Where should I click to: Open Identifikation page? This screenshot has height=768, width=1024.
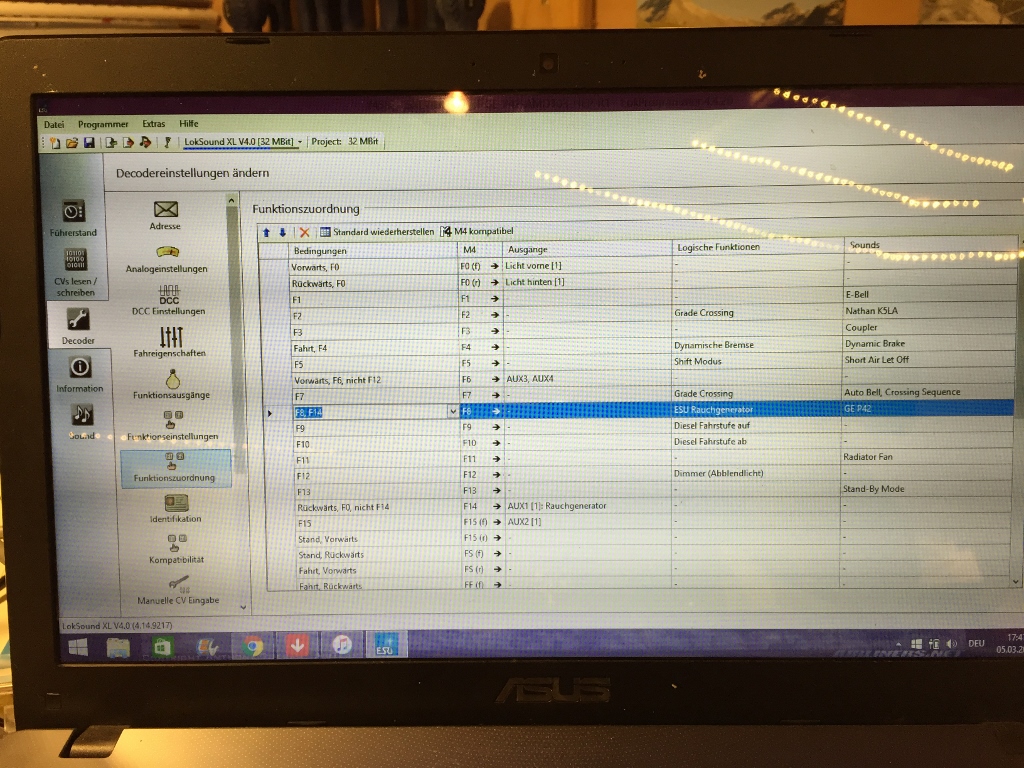tap(176, 508)
